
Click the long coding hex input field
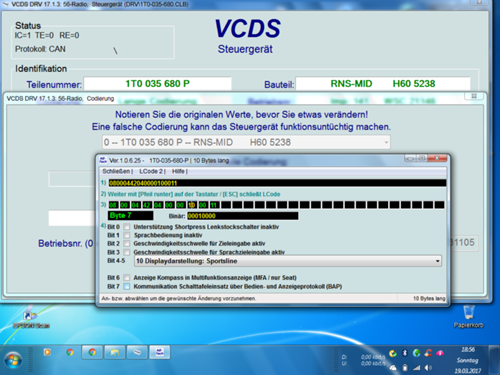click(277, 183)
